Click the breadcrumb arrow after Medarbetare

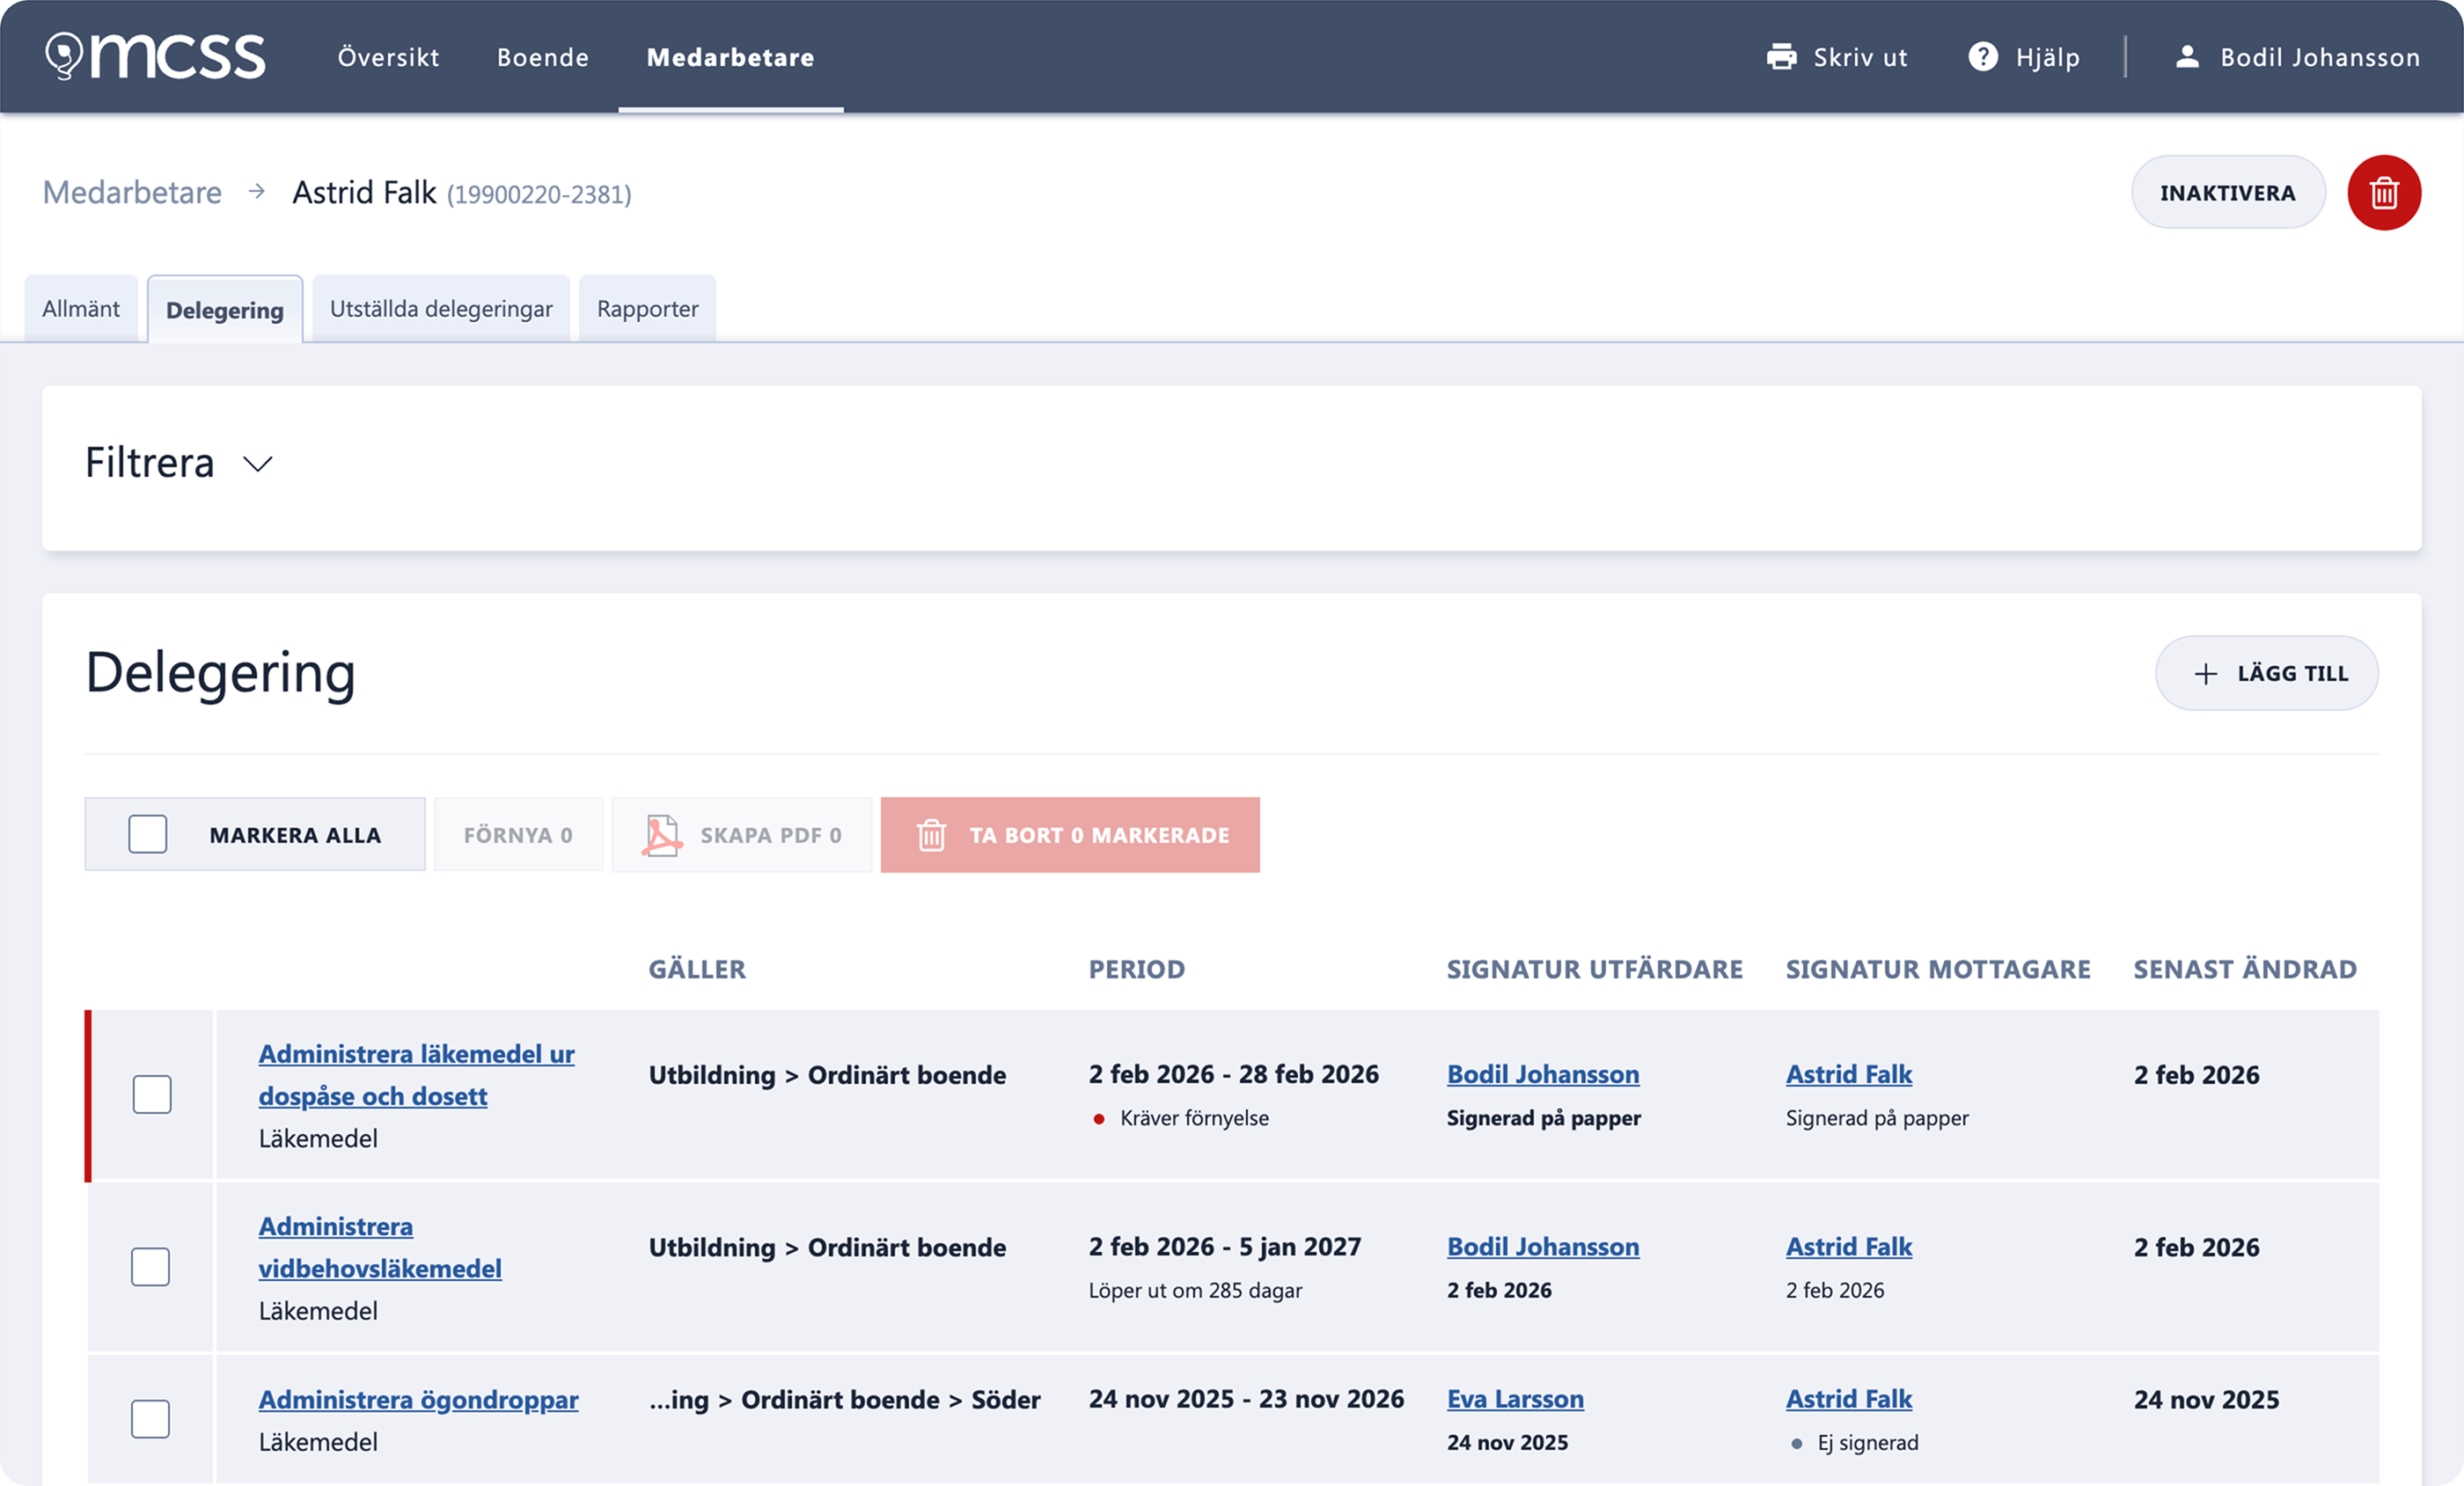(x=257, y=191)
